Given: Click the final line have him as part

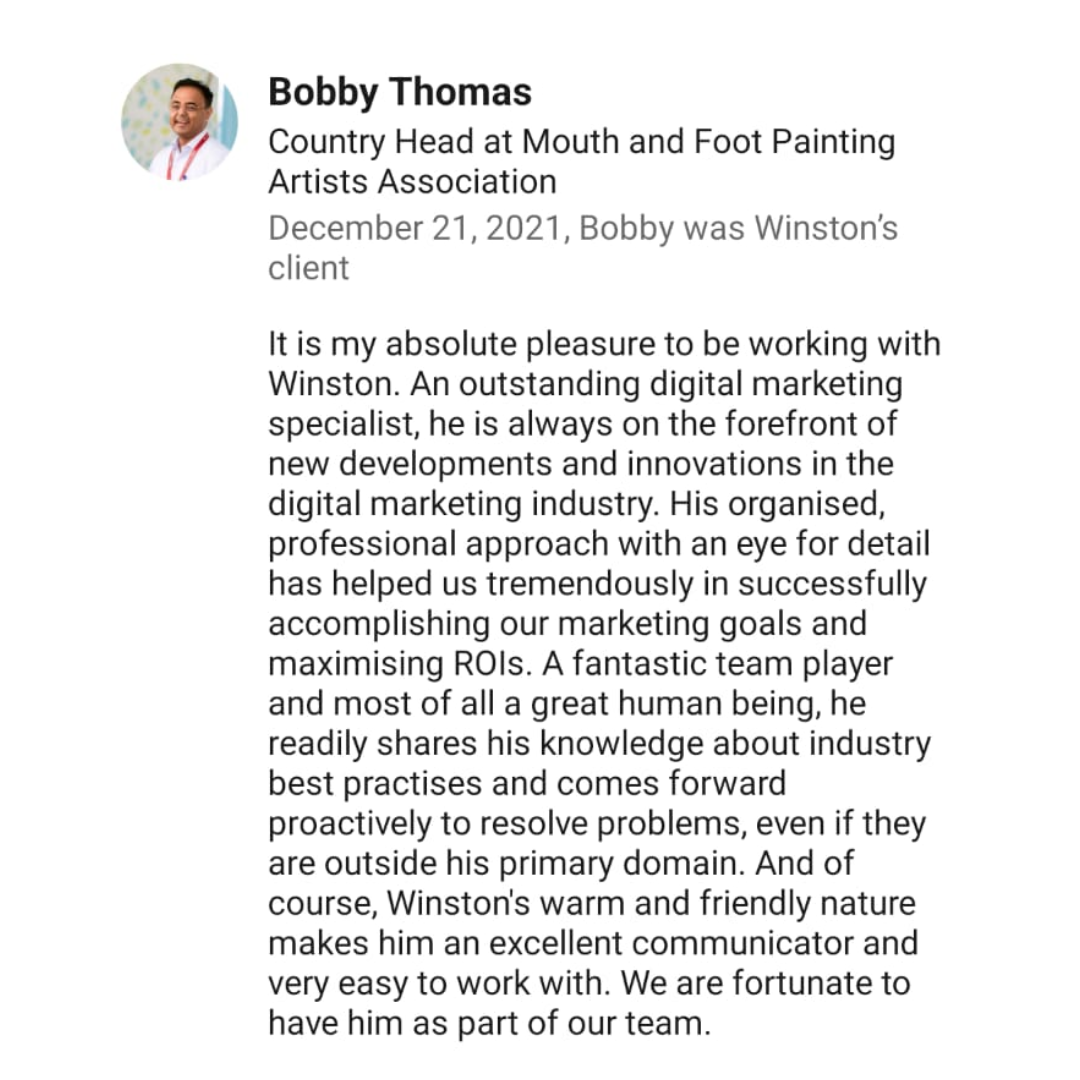Looking at the screenshot, I should coord(489,1023).
